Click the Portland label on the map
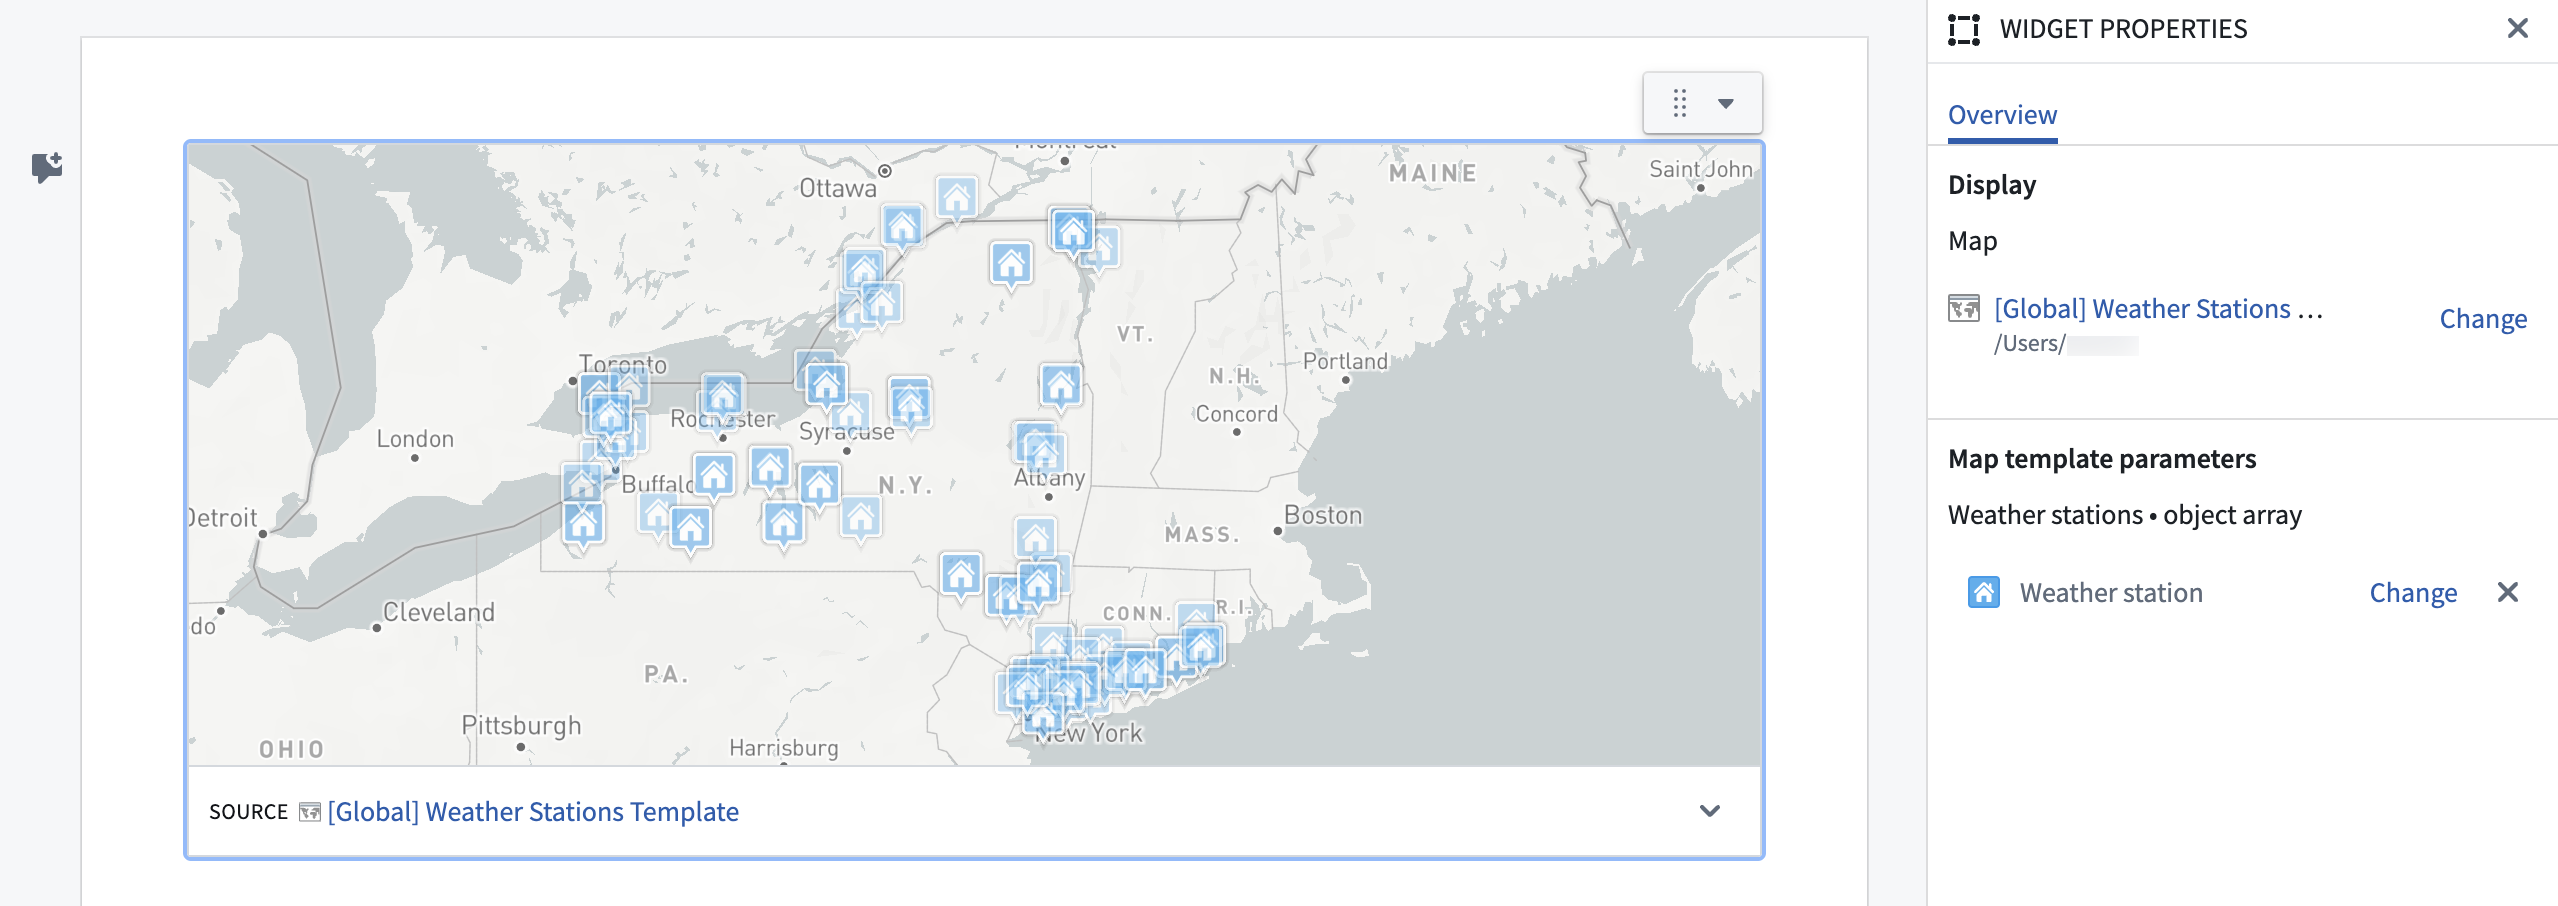This screenshot has width=2558, height=906. coord(1345,361)
